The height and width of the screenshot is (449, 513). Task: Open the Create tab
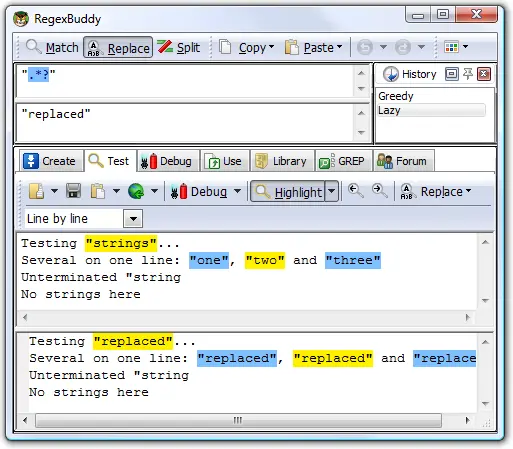51,161
